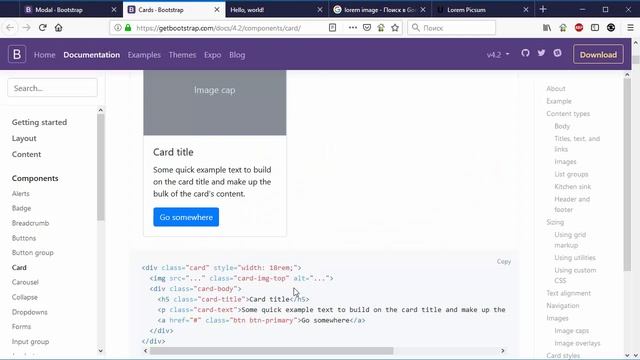
Task: Click the Download button
Action: click(598, 54)
